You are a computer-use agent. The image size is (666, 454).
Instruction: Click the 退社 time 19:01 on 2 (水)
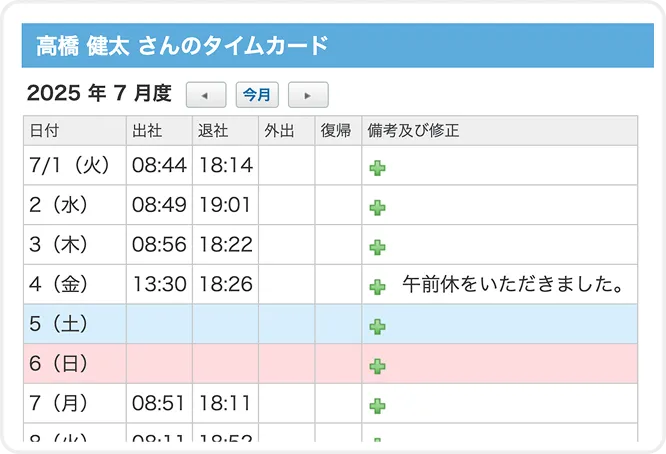225,205
